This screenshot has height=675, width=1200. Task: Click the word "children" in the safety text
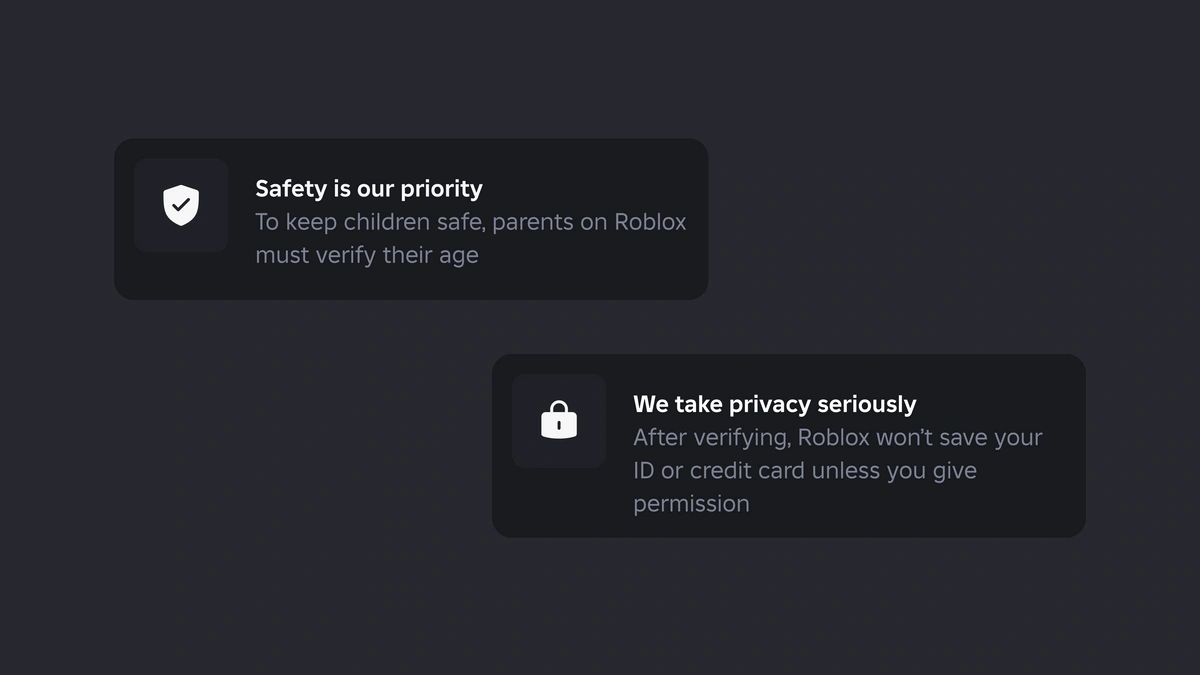click(x=386, y=222)
